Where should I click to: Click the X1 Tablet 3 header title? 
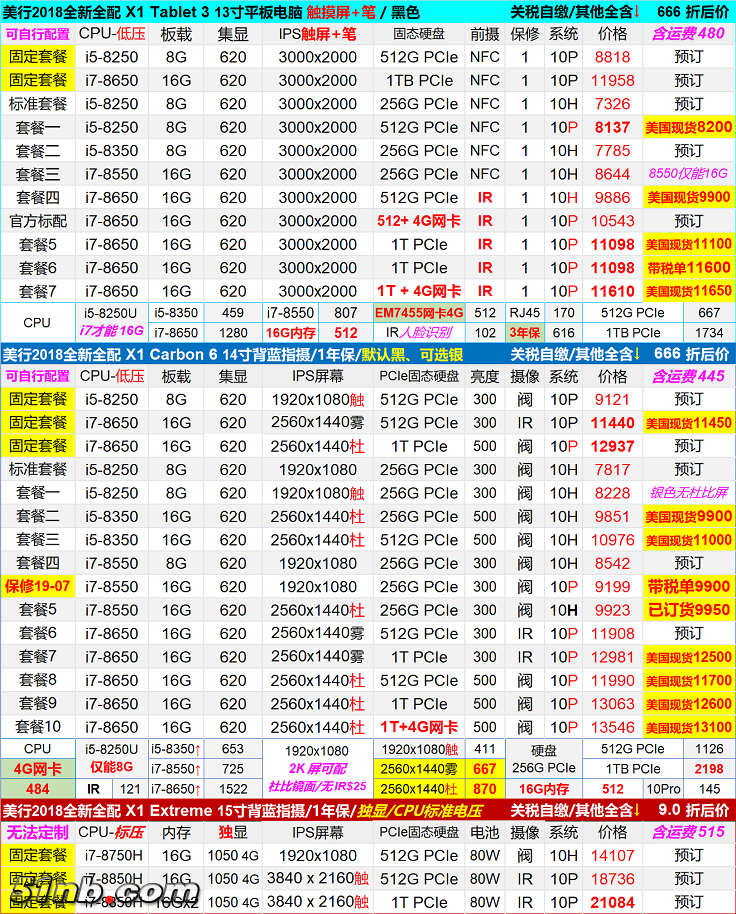click(x=210, y=11)
